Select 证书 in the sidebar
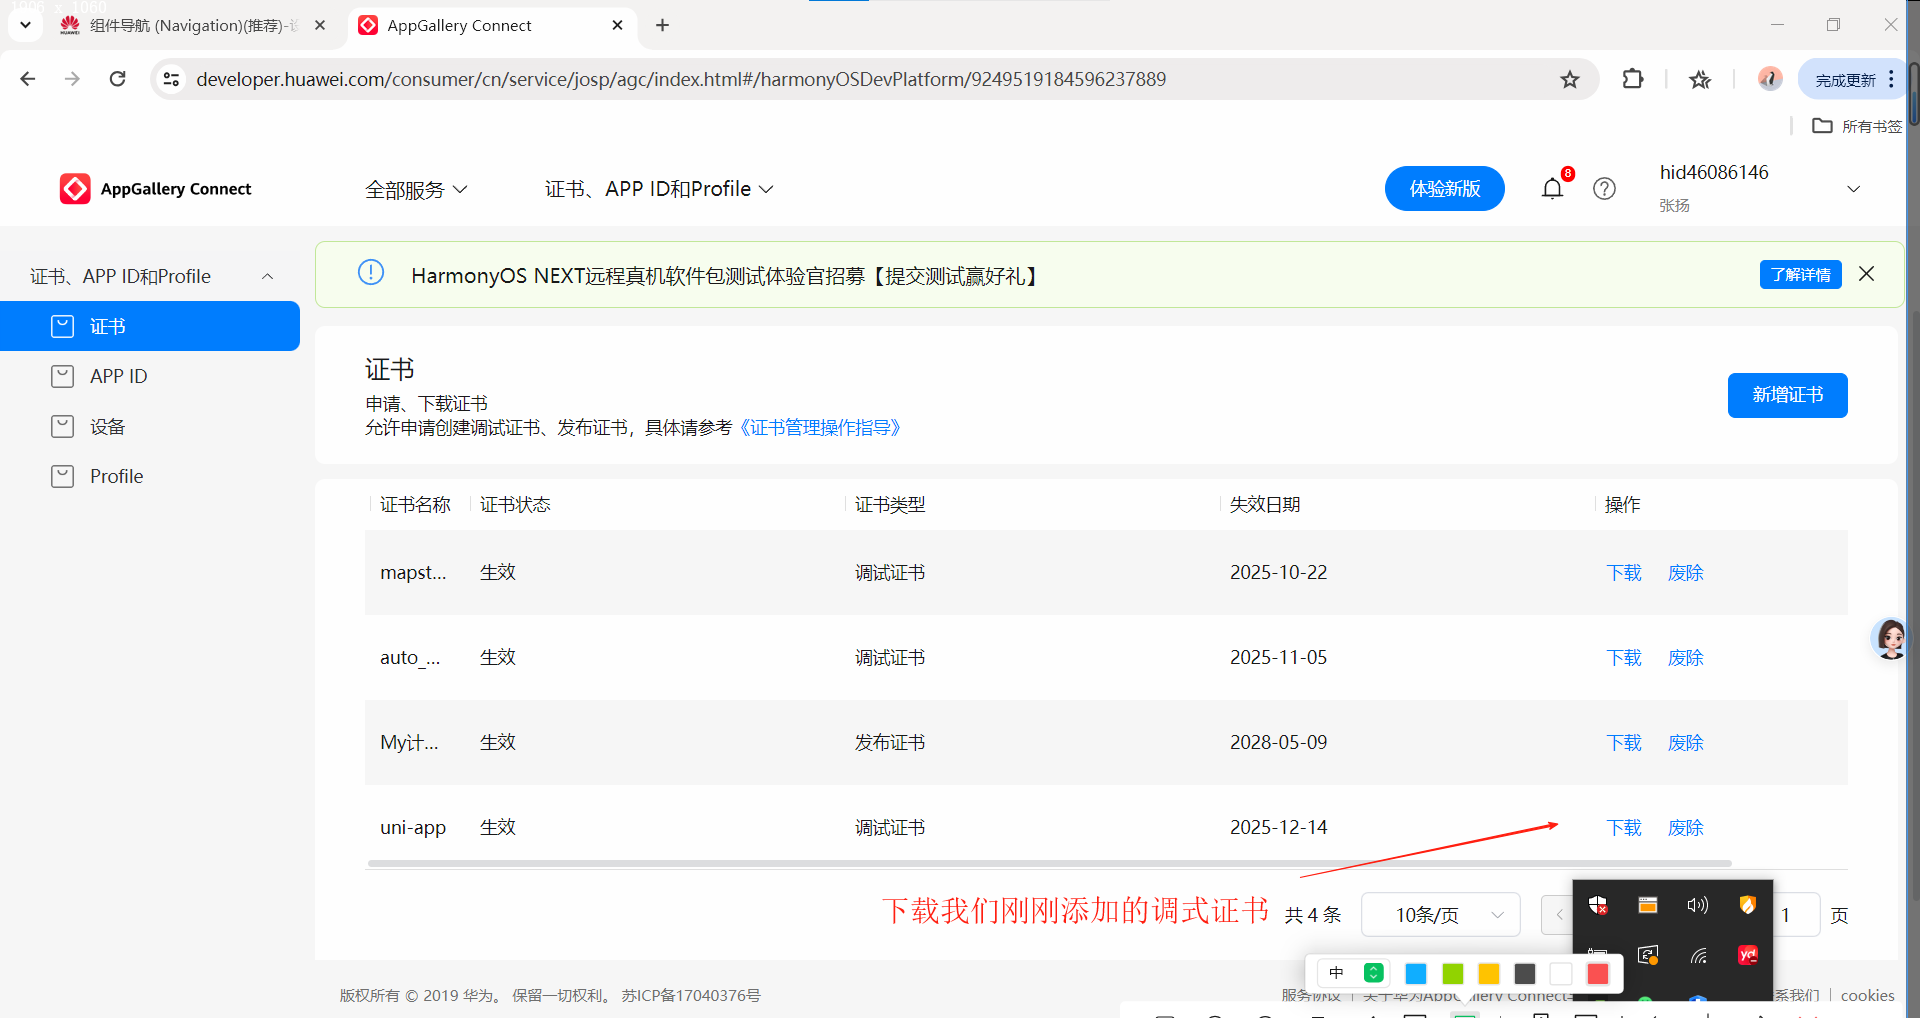 150,326
